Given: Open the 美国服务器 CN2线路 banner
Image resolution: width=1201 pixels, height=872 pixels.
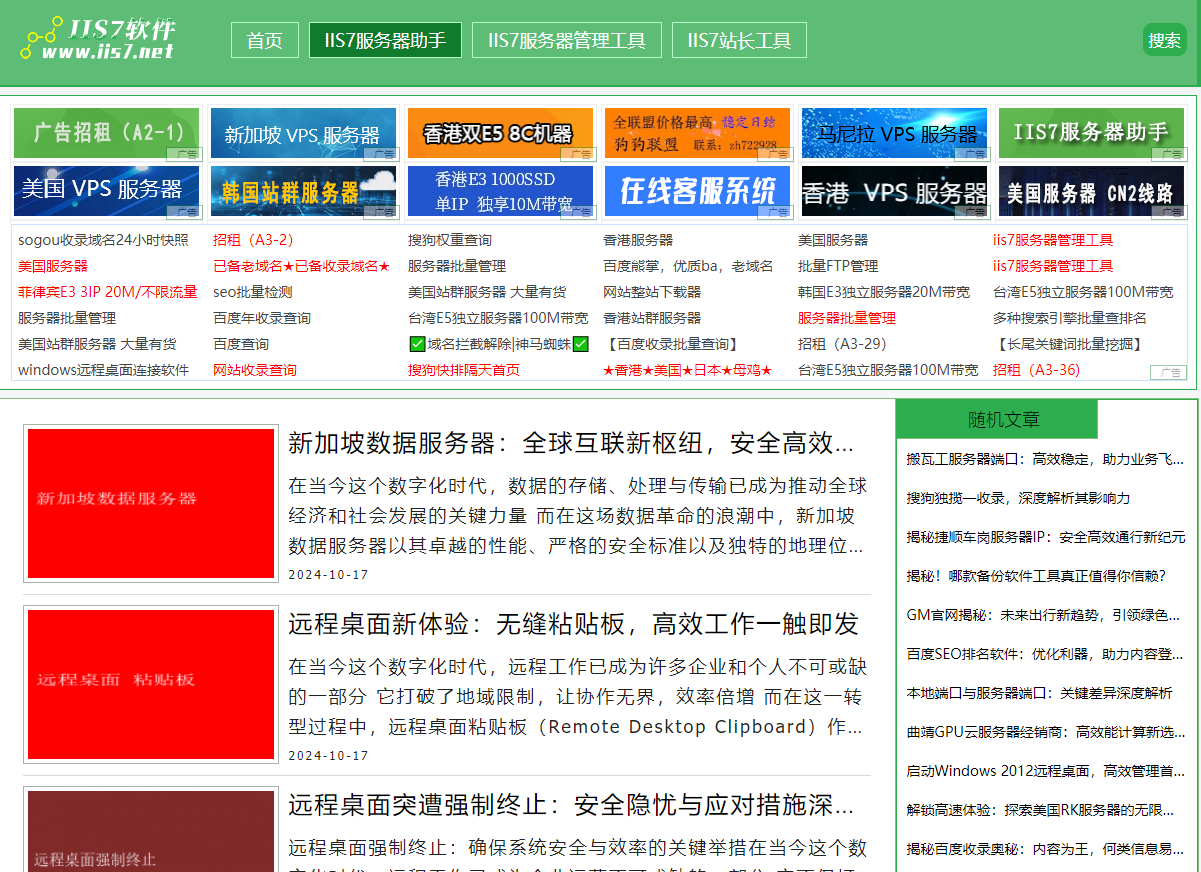Looking at the screenshot, I should click(1091, 191).
